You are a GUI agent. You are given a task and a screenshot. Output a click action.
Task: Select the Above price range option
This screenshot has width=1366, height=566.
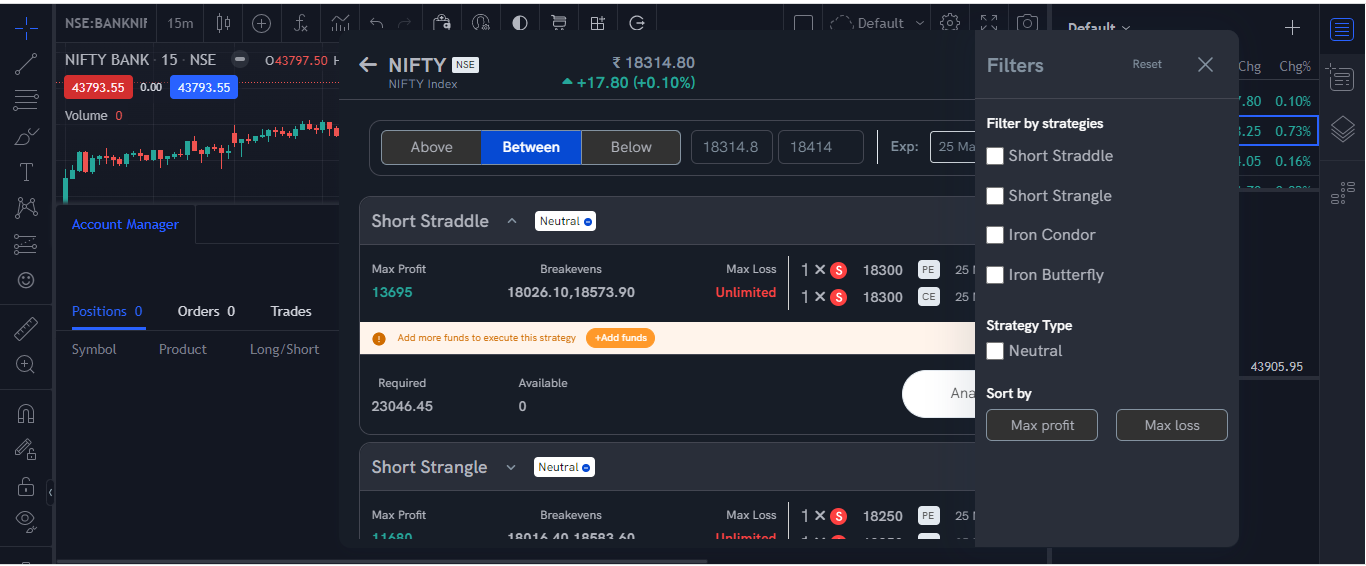[432, 147]
